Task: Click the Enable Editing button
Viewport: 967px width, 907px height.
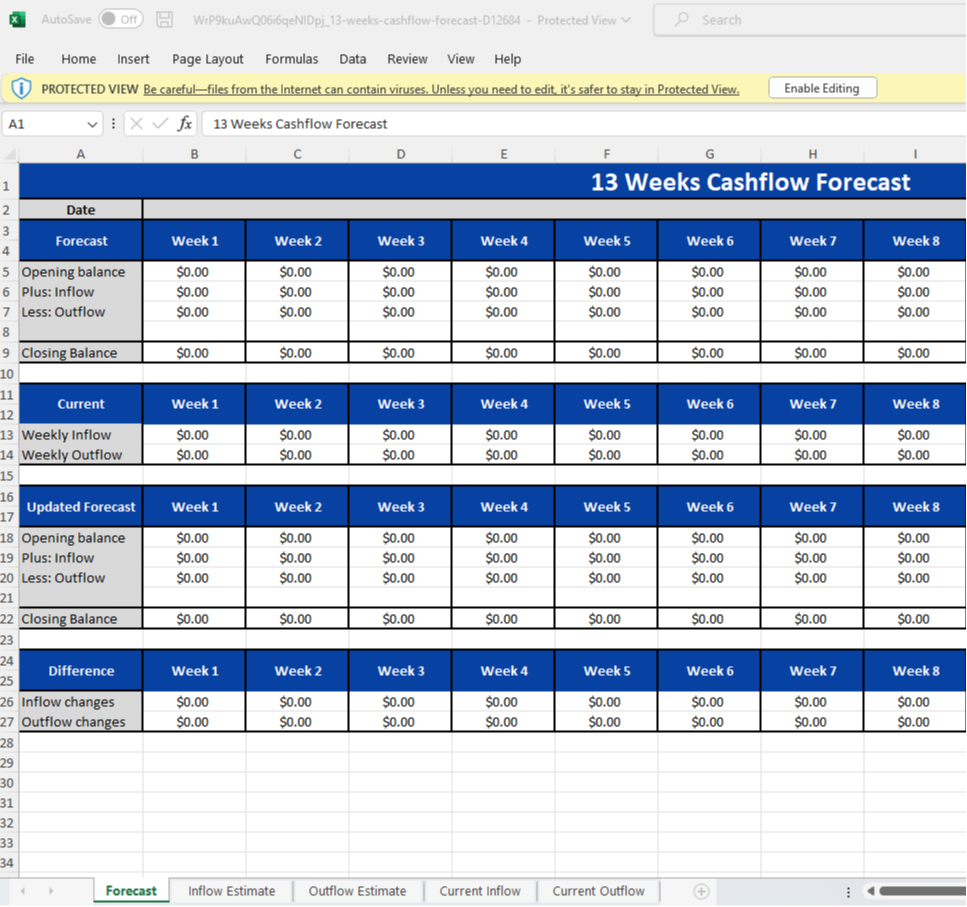Action: 822,88
